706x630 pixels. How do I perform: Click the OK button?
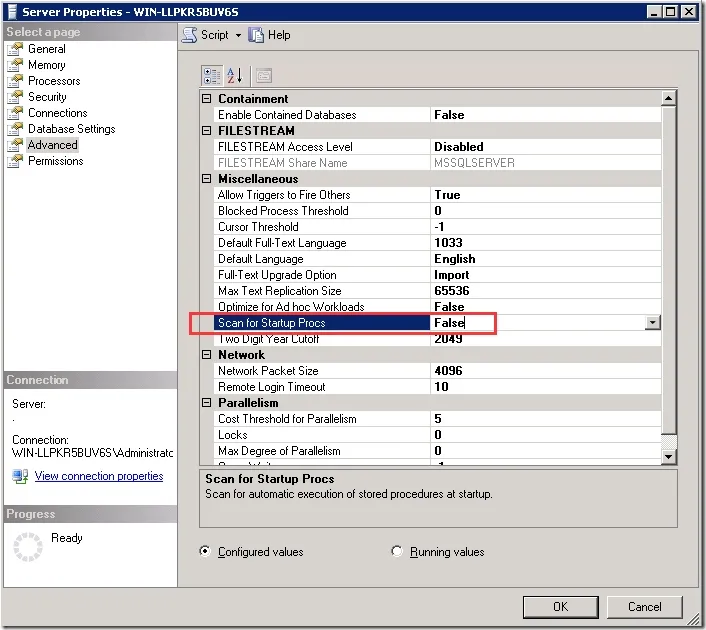561,607
